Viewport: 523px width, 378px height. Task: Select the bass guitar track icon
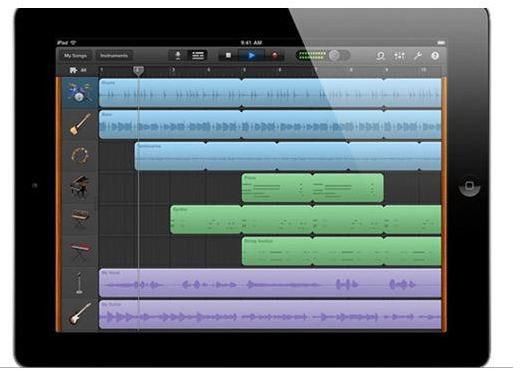(x=80, y=124)
